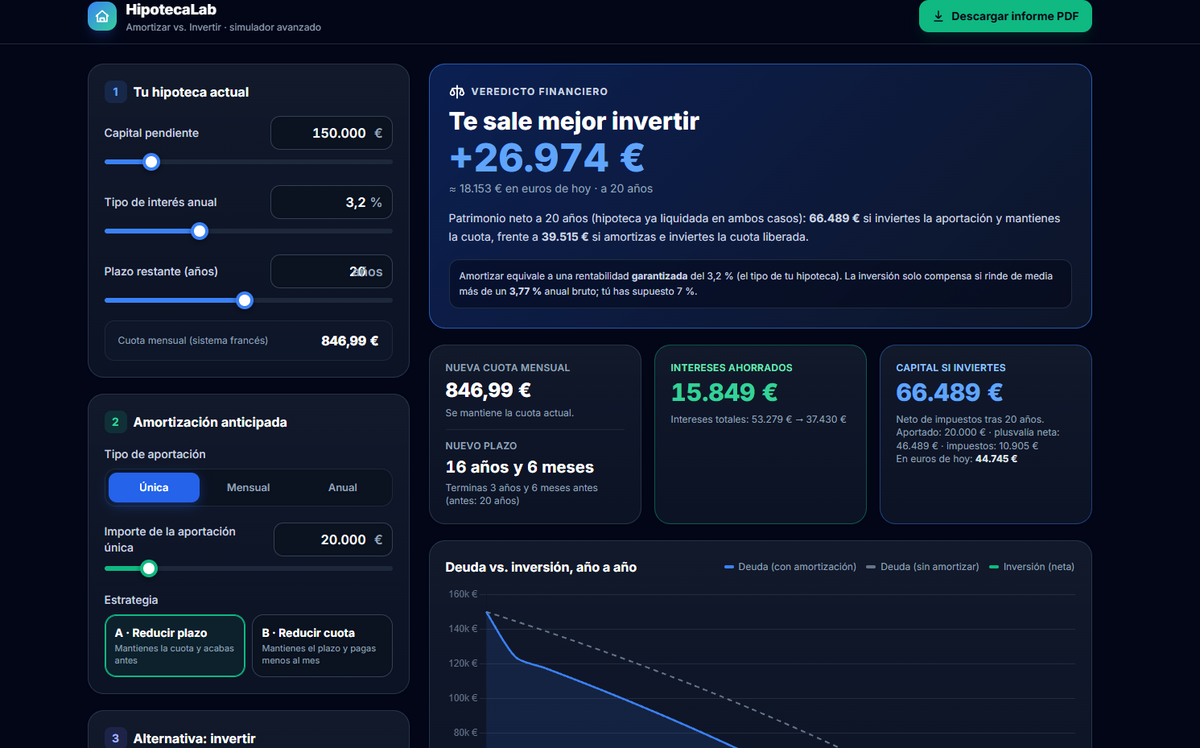The width and height of the screenshot is (1200, 748).
Task: Click the 846,99 € value under Nueva cuota mensual
Action: tap(488, 390)
